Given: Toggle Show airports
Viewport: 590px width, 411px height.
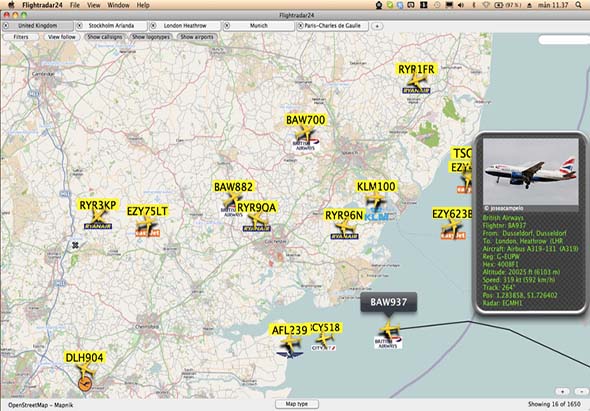Looking at the screenshot, I should pyautogui.click(x=197, y=37).
